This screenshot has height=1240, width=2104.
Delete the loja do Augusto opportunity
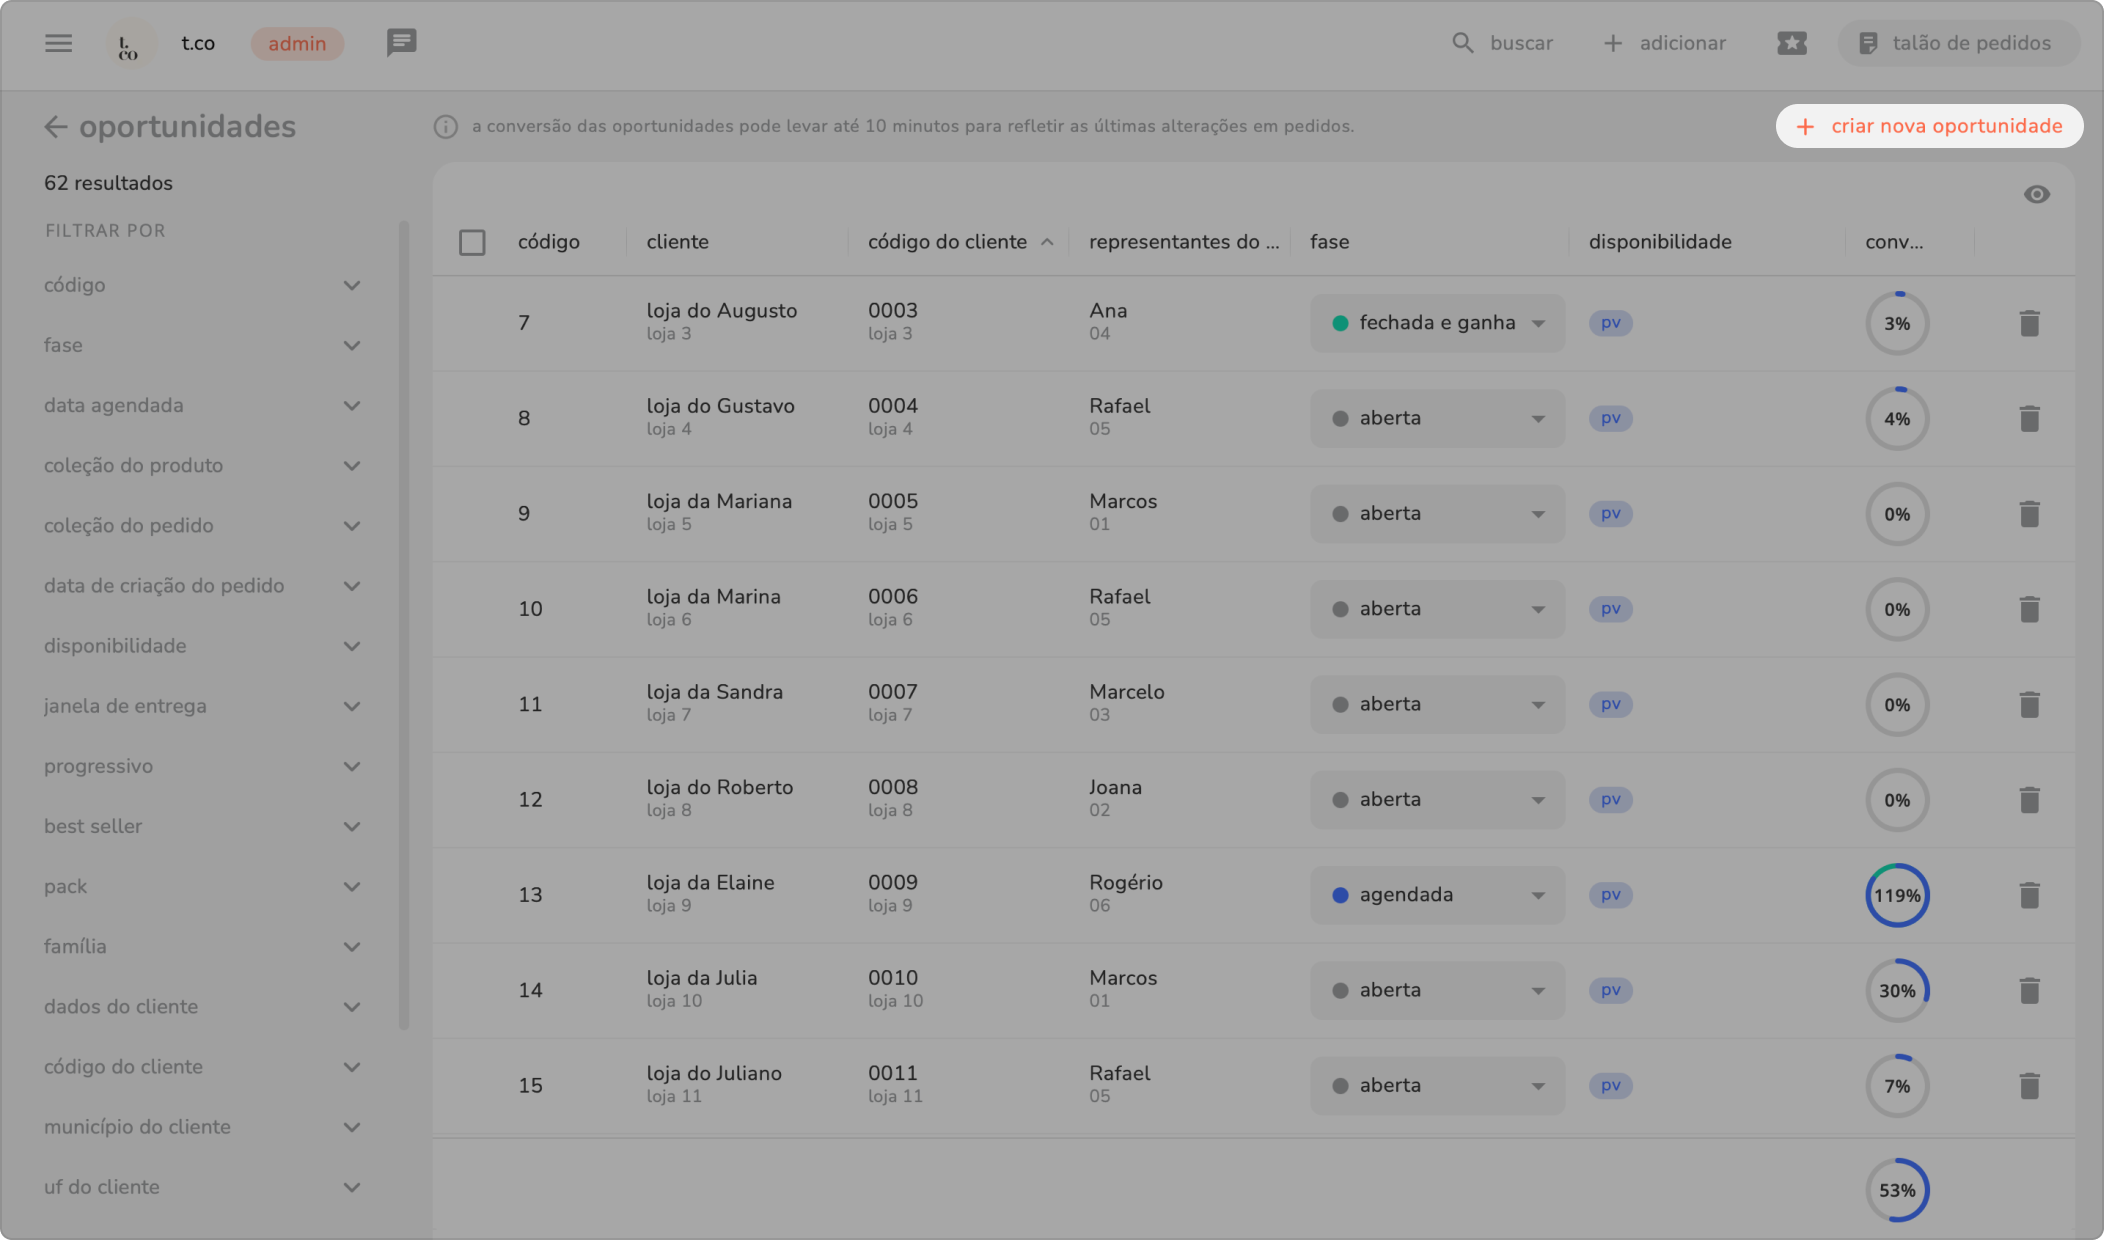tap(2029, 323)
